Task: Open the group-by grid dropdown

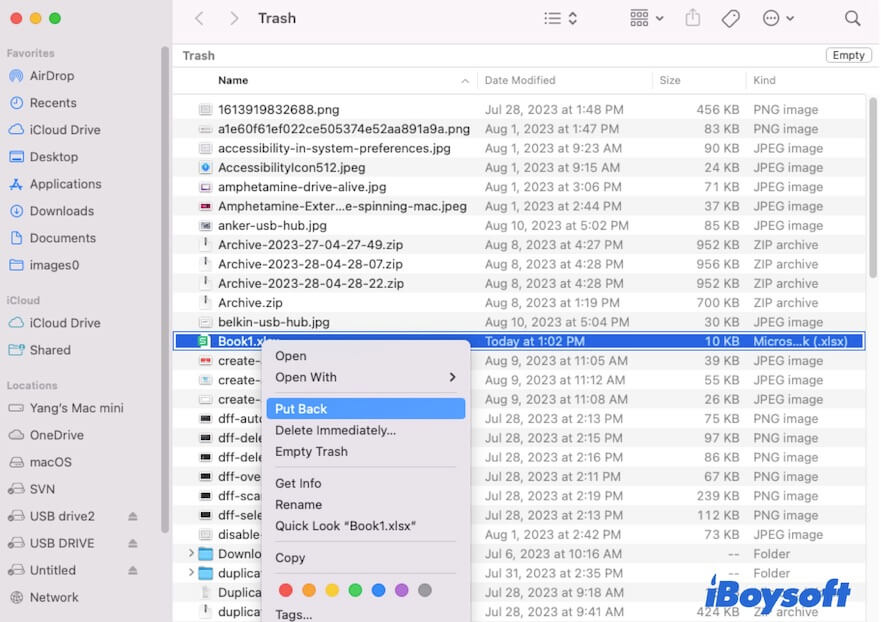Action: (647, 18)
